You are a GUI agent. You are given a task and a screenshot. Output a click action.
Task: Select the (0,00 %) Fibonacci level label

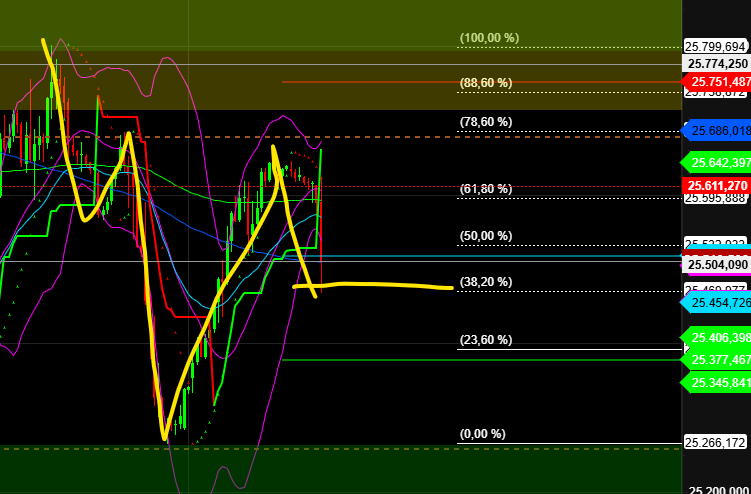[x=483, y=434]
